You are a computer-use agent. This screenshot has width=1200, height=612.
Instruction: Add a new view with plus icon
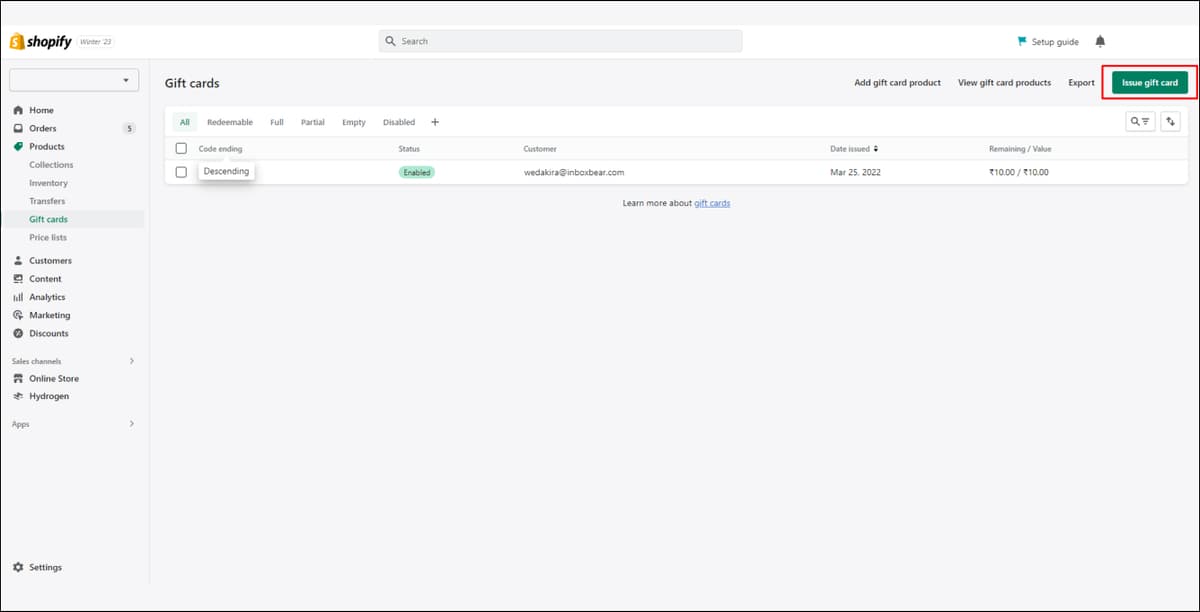(435, 122)
